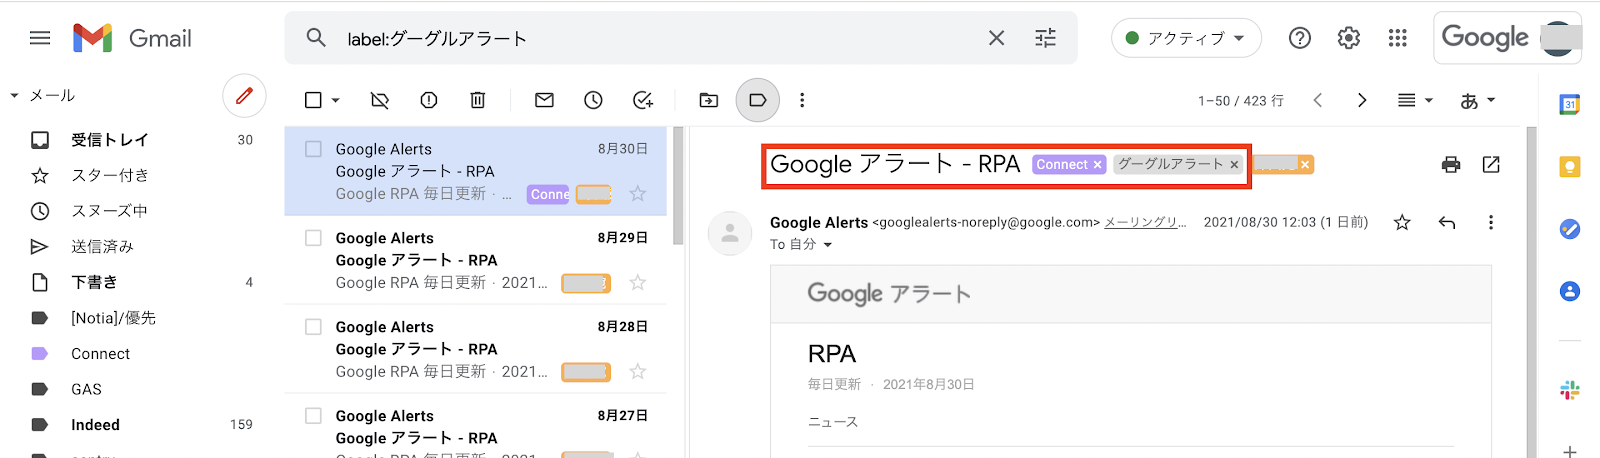Tick checkbox for the 8月30日 email

click(313, 149)
